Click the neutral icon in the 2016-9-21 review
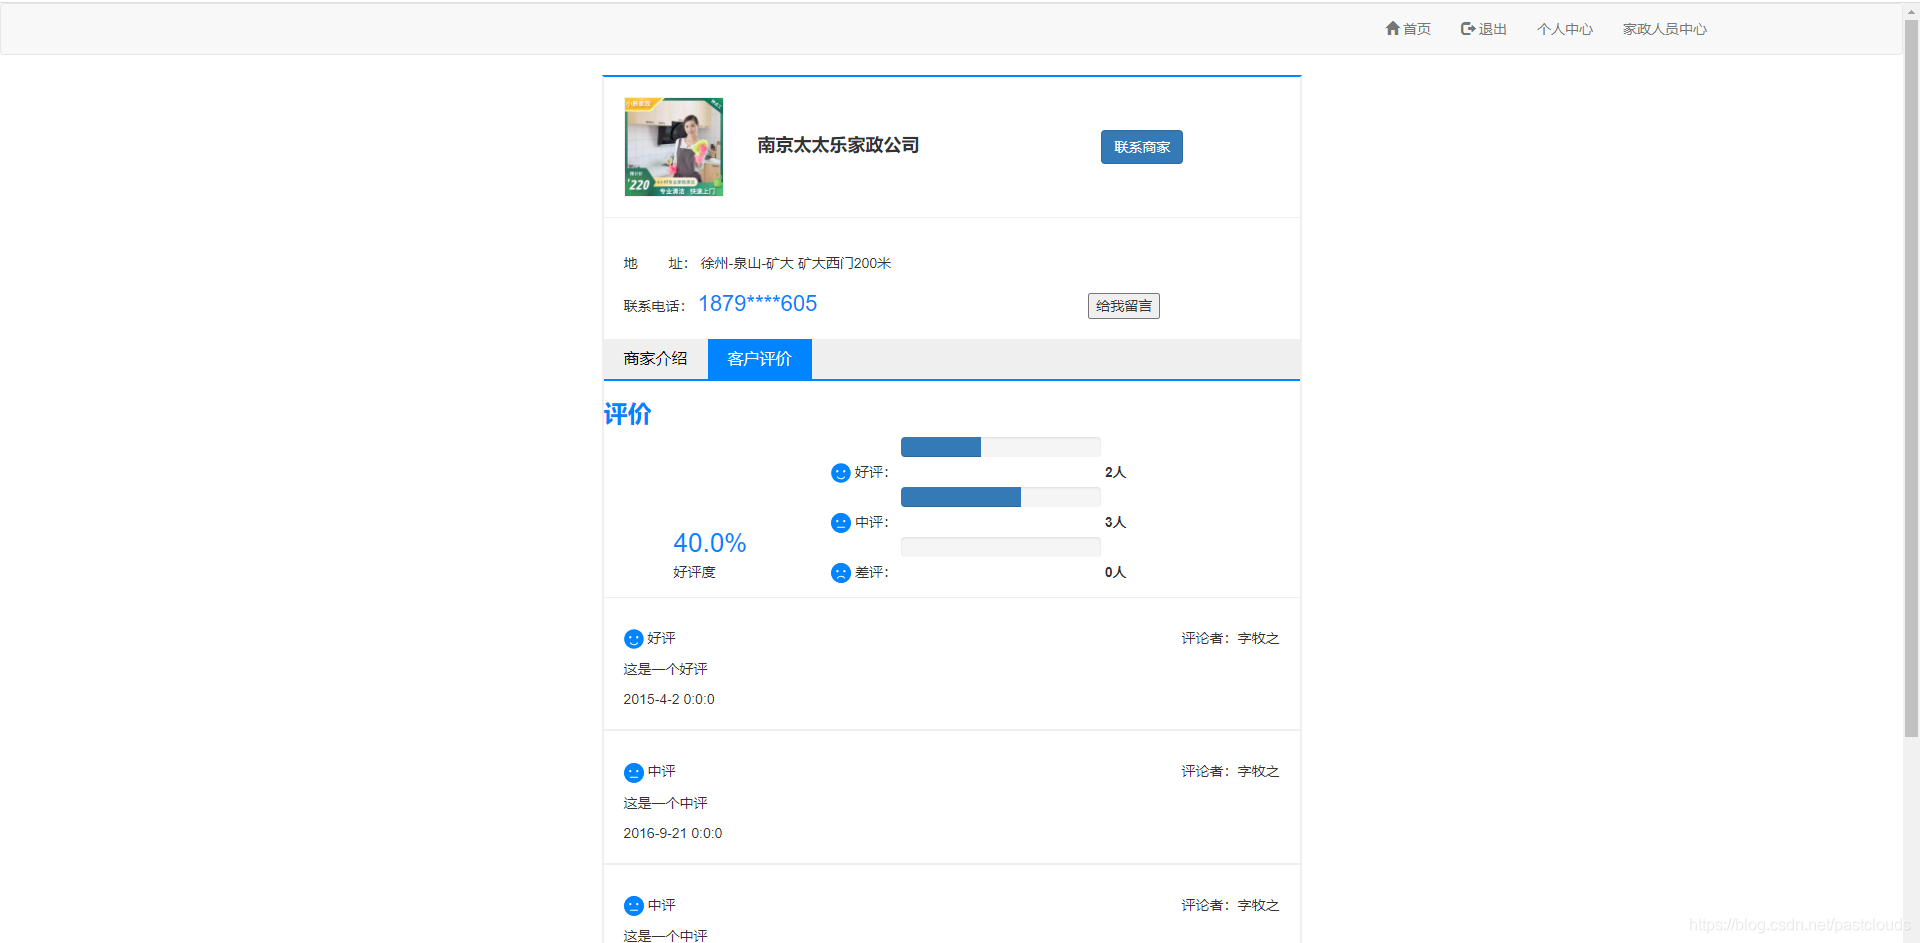Viewport: 1920px width, 943px height. click(x=633, y=773)
